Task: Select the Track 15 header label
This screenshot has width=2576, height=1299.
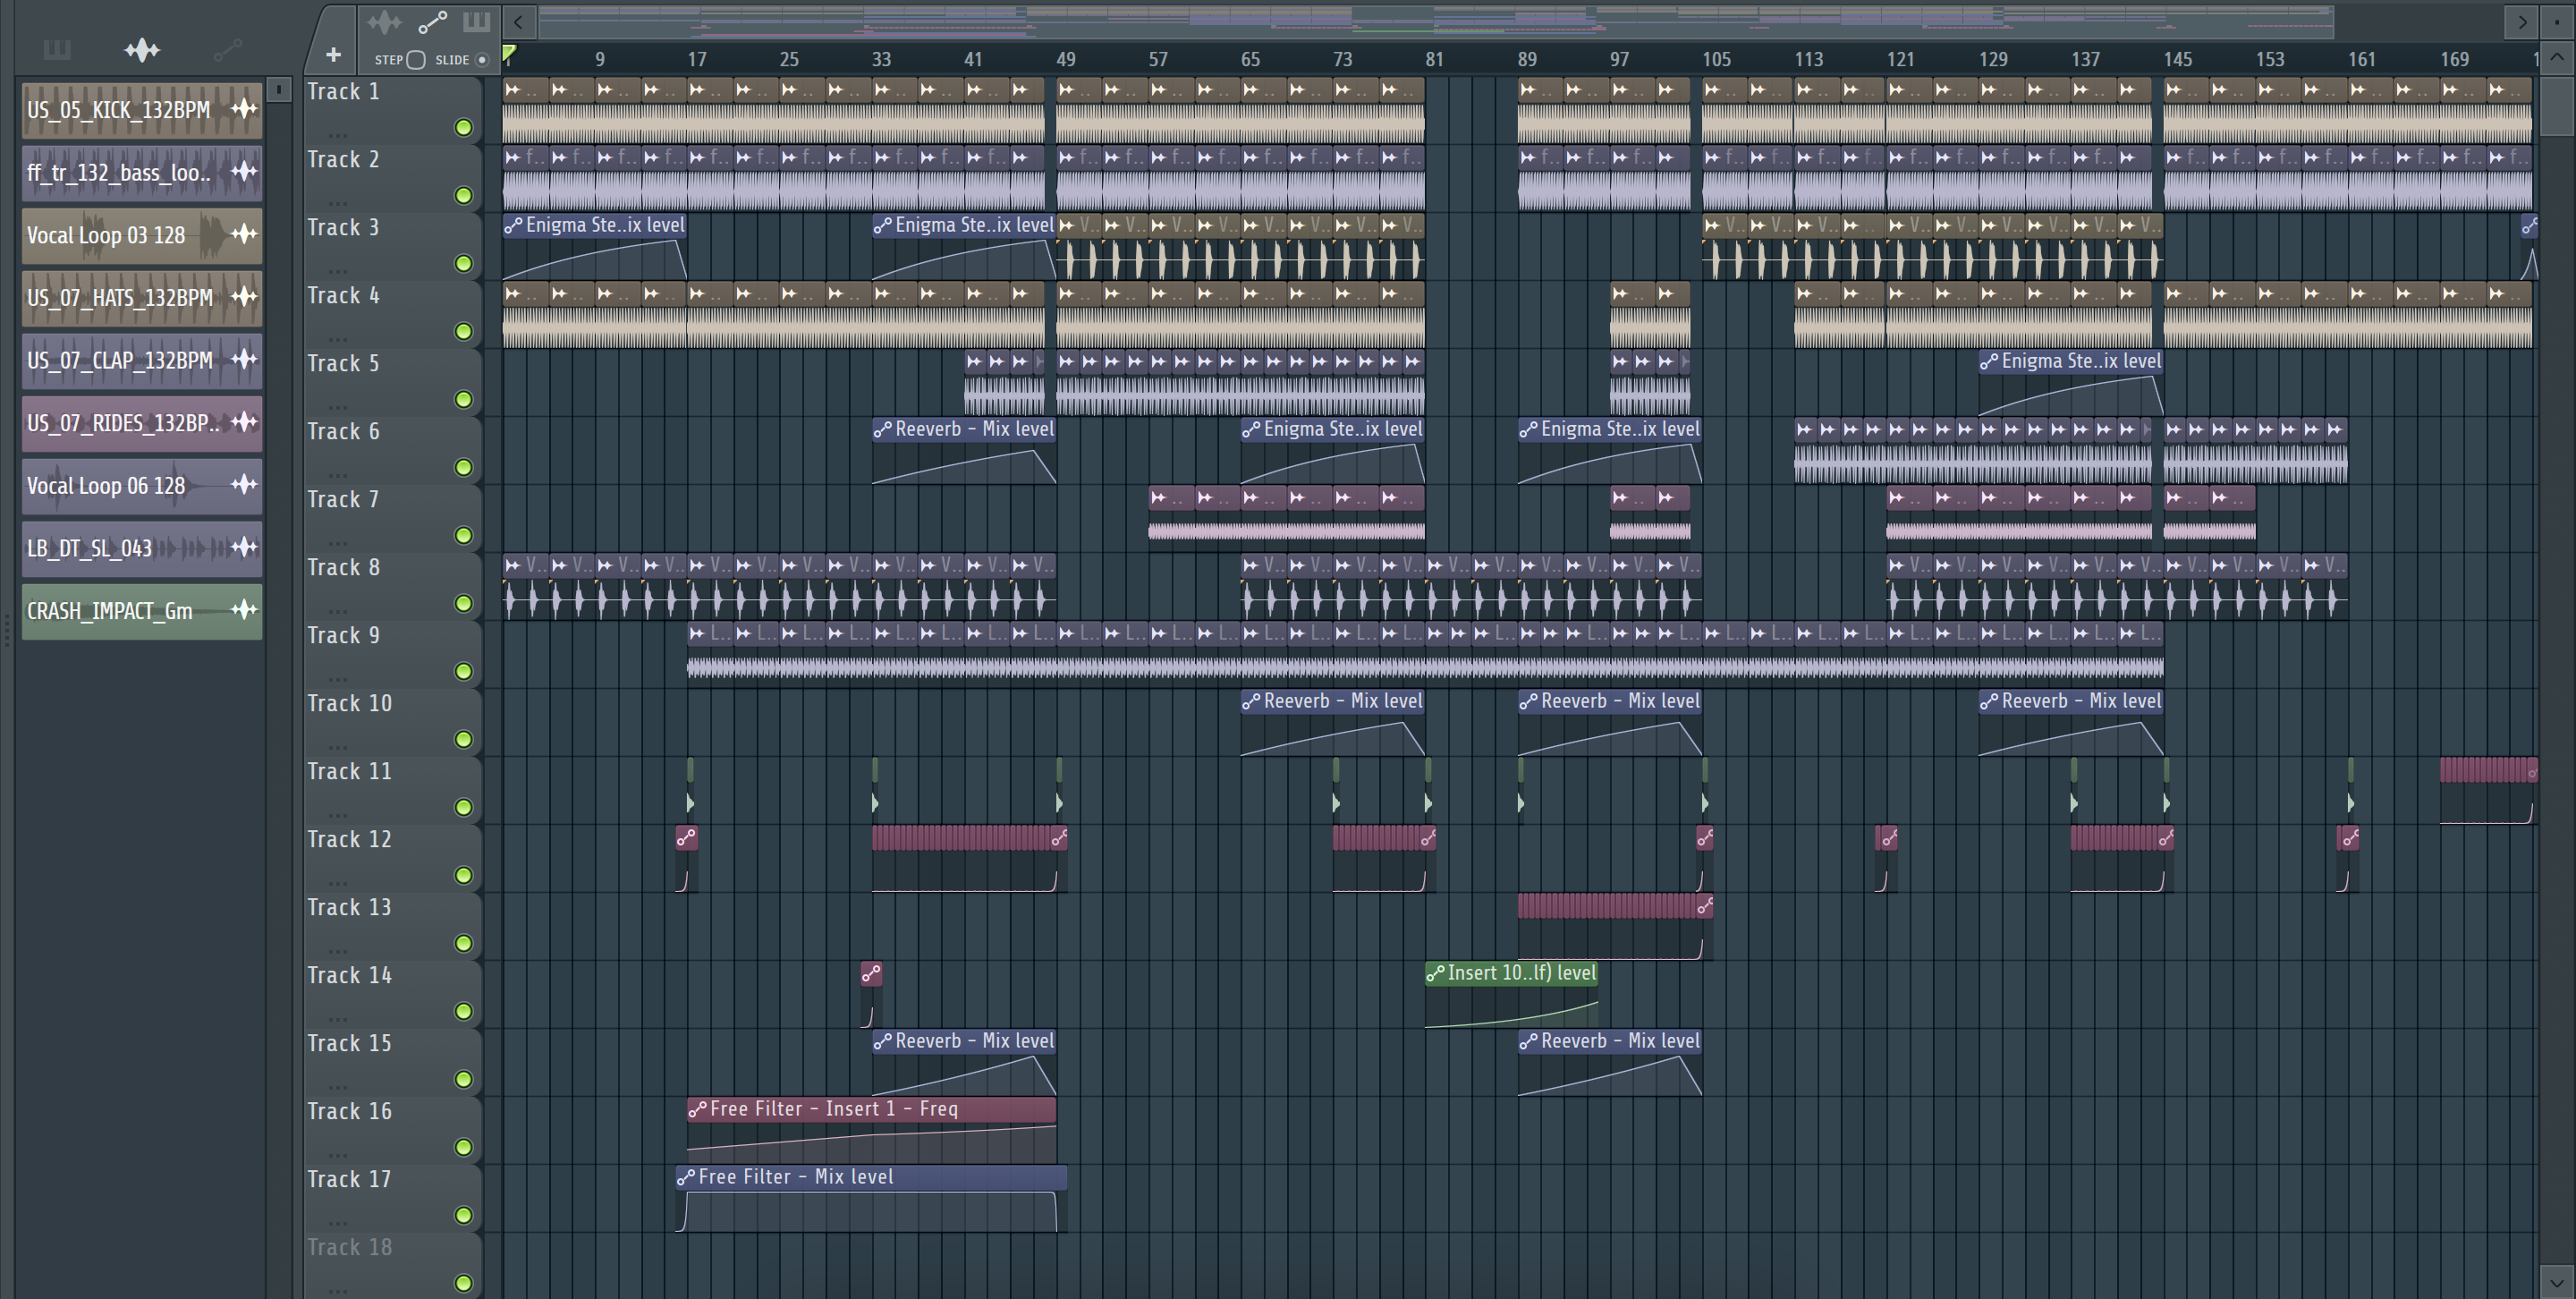Action: tap(349, 1044)
